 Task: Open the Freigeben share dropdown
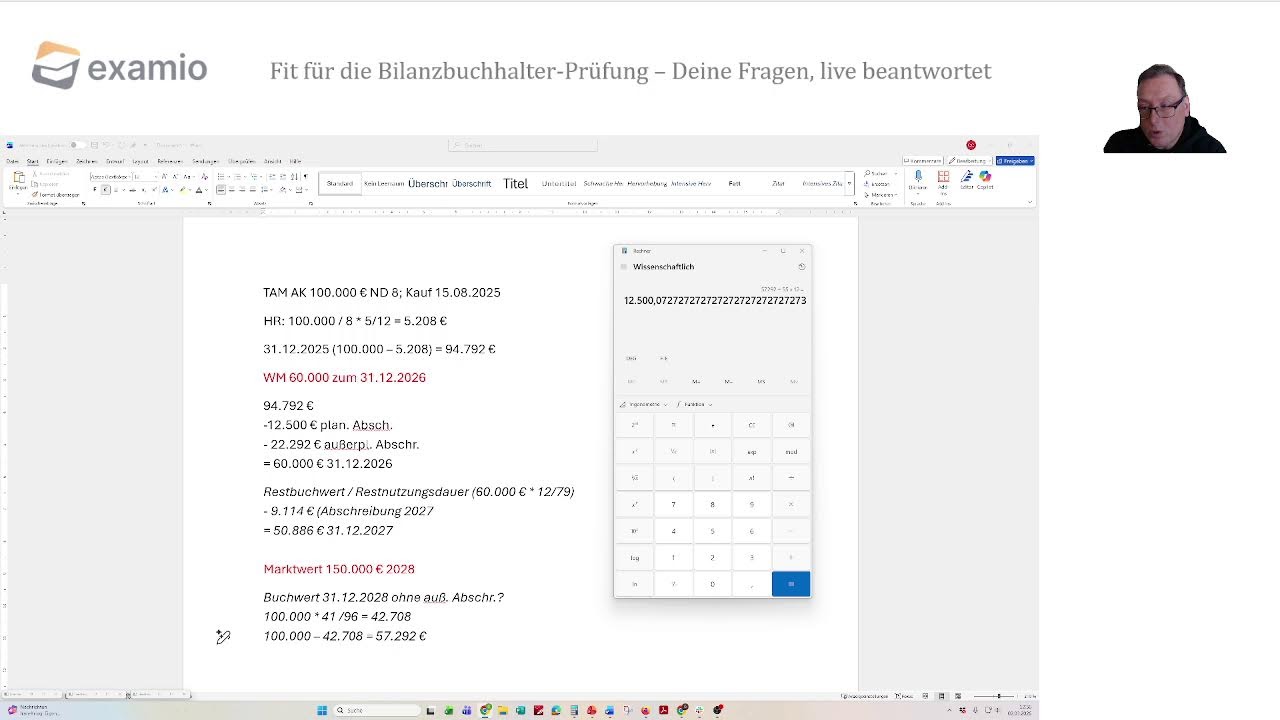1015,161
